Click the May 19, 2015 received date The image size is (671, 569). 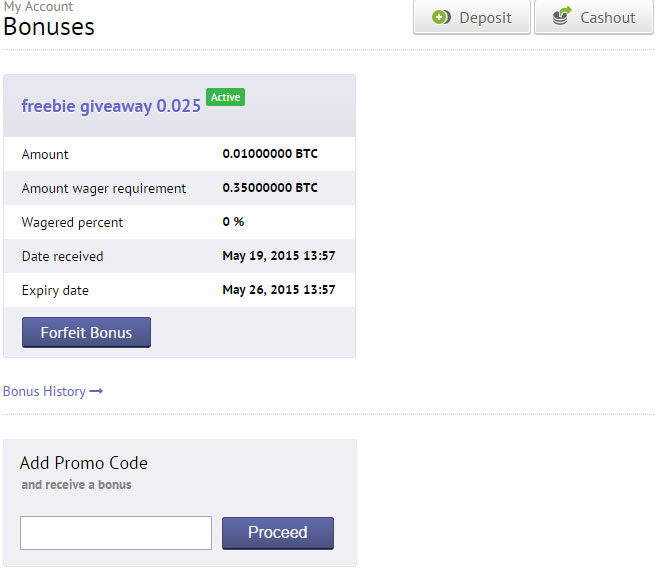click(279, 256)
